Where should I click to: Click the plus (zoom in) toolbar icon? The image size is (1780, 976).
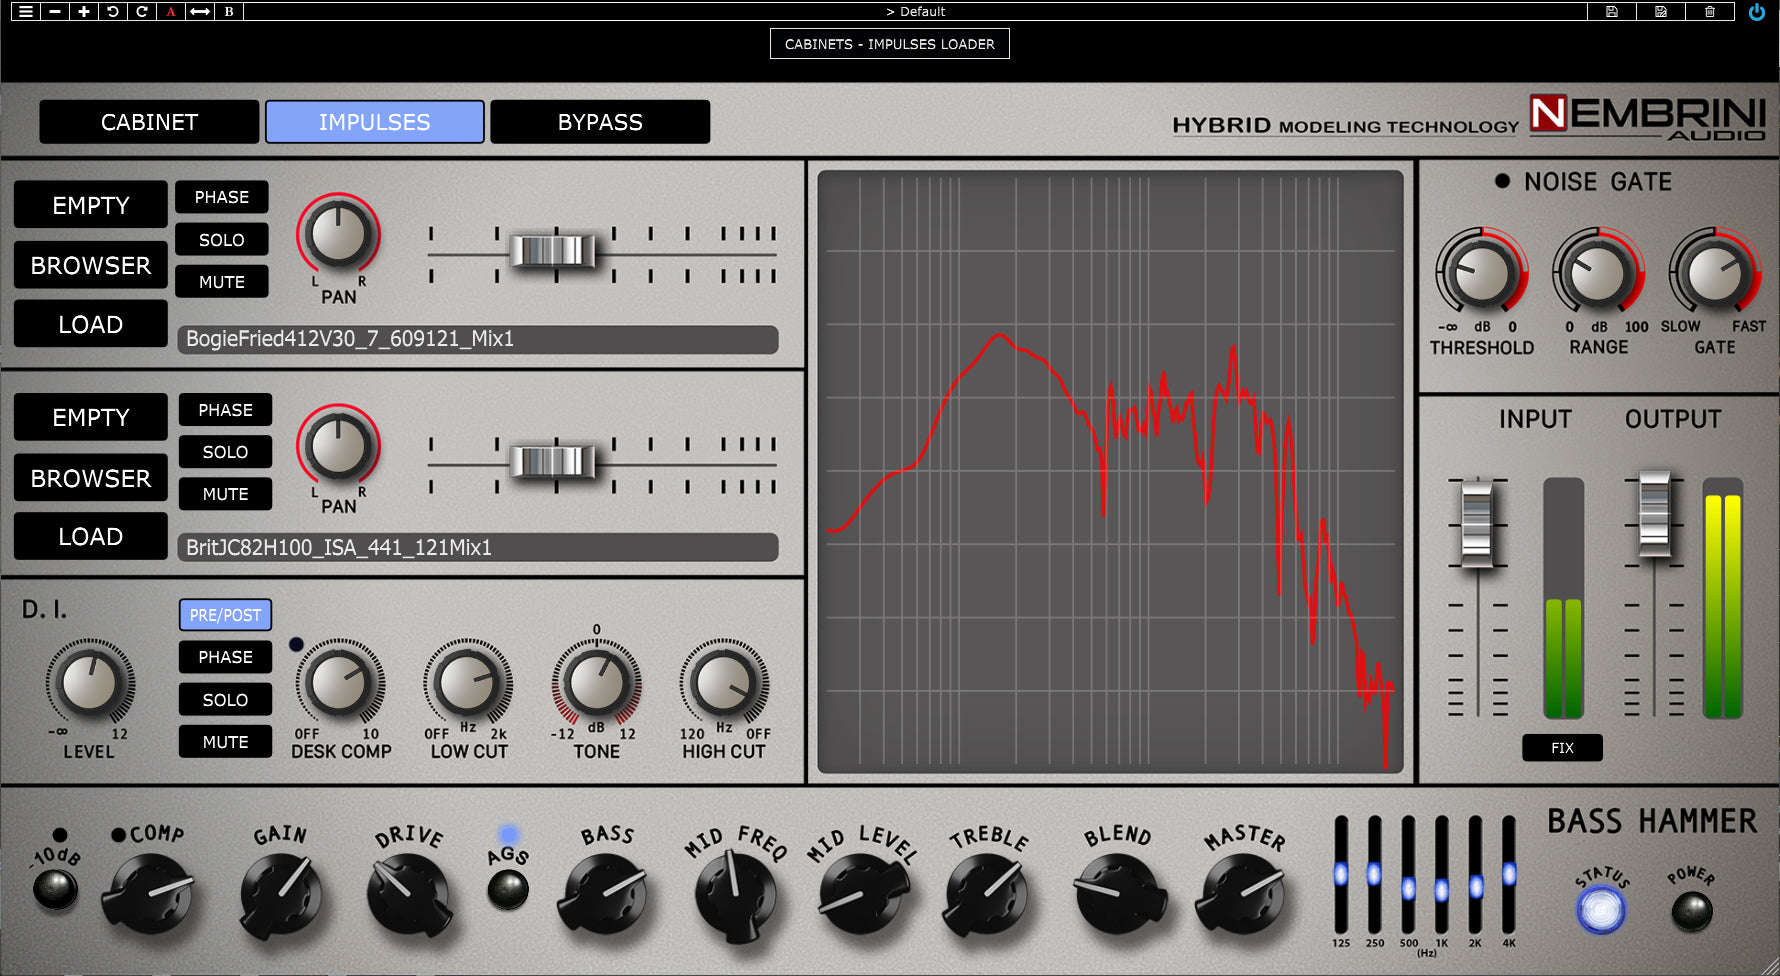point(84,11)
